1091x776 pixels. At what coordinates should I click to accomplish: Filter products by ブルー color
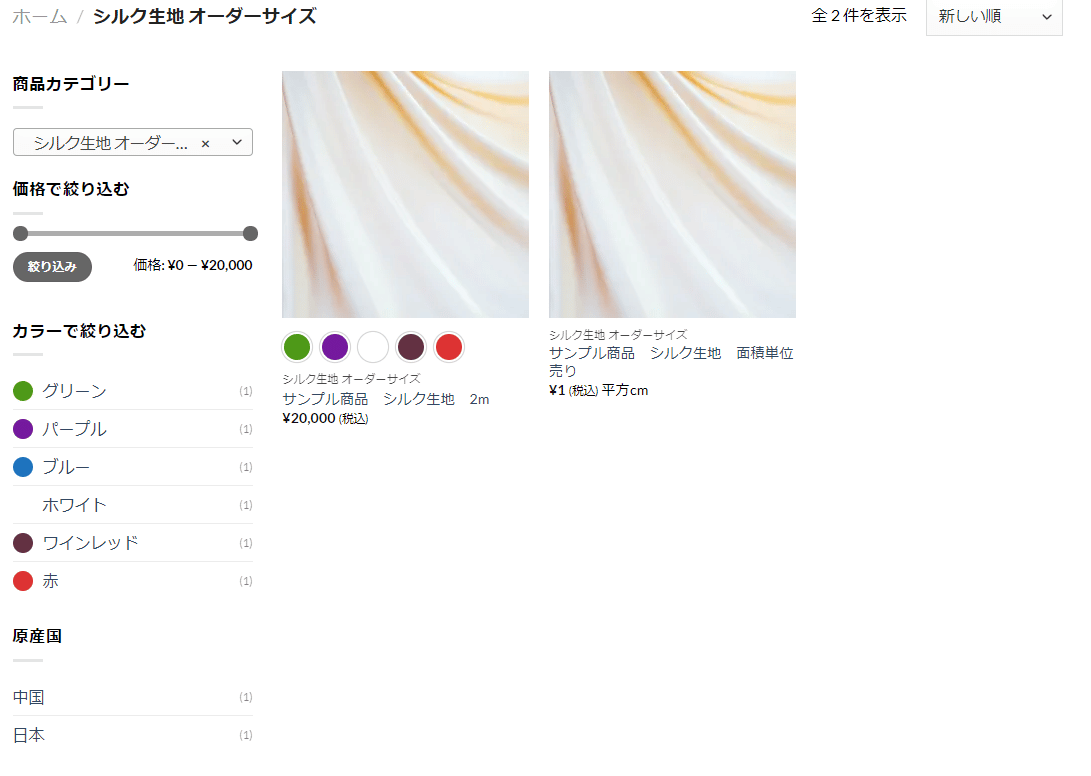66,467
